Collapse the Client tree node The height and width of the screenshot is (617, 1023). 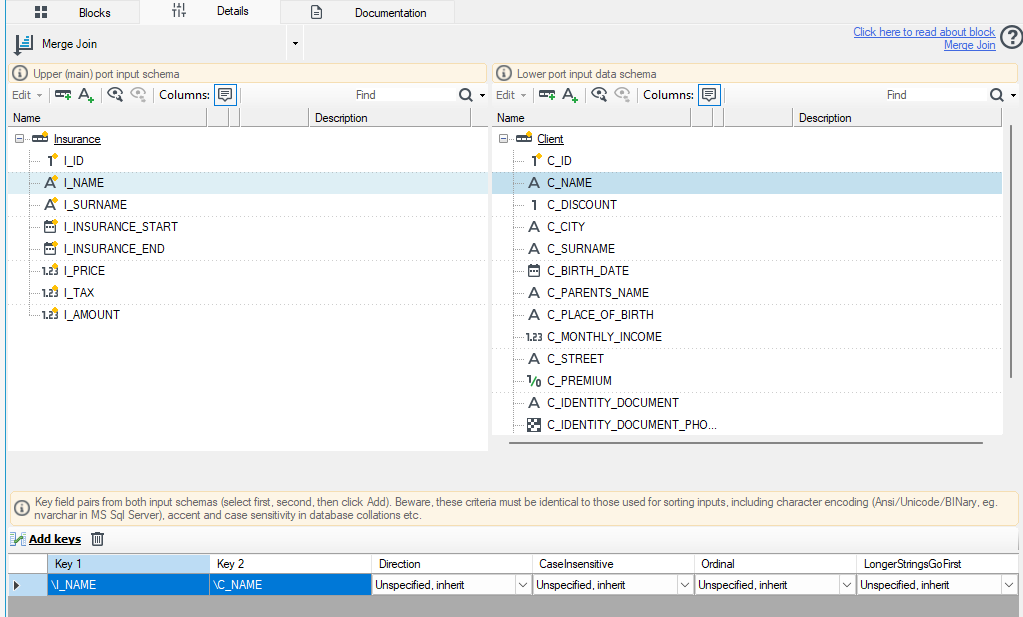coord(503,138)
